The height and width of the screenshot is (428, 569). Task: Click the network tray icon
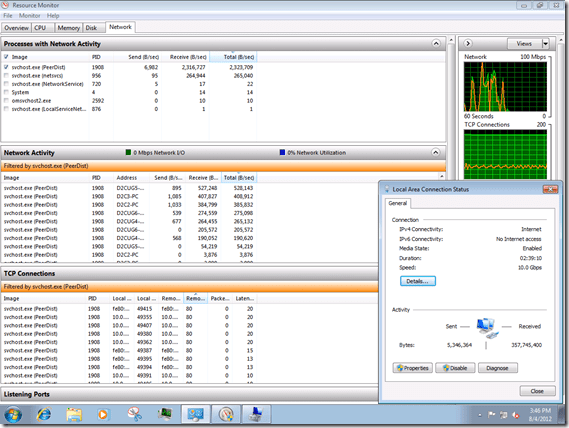point(503,415)
